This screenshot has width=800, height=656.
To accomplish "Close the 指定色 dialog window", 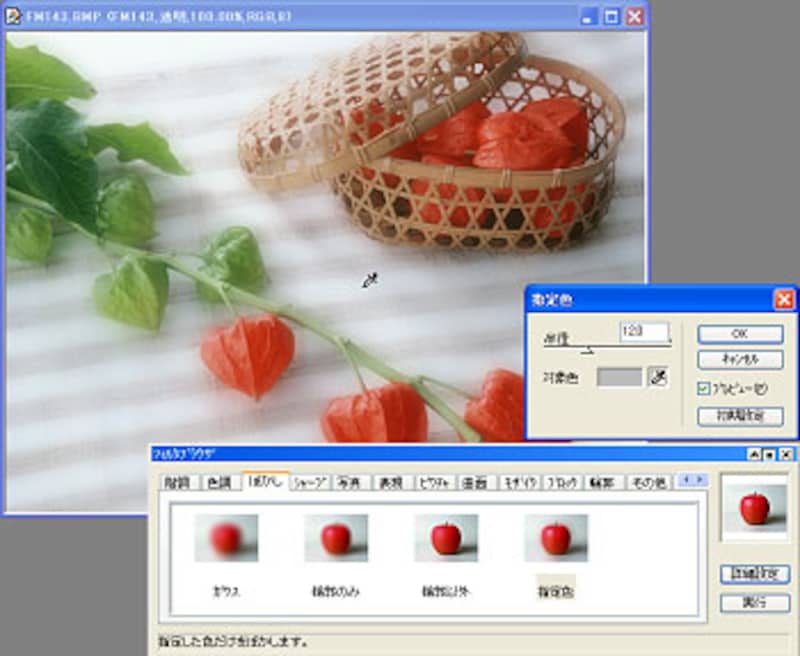I will tap(784, 299).
